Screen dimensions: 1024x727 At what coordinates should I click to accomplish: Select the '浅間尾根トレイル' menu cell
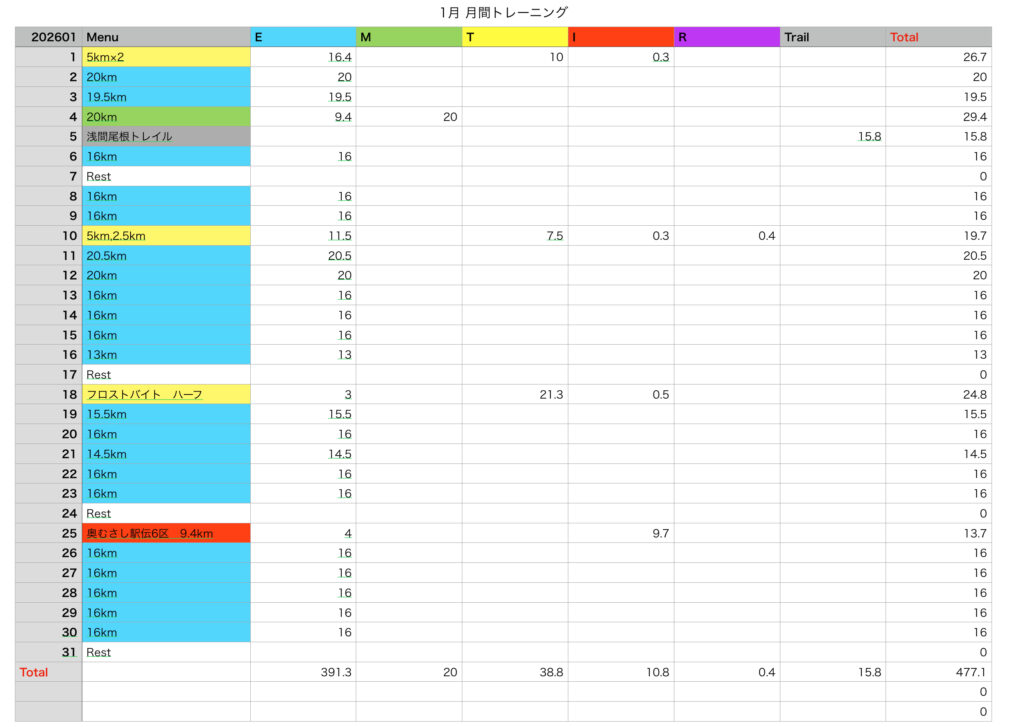[x=166, y=136]
